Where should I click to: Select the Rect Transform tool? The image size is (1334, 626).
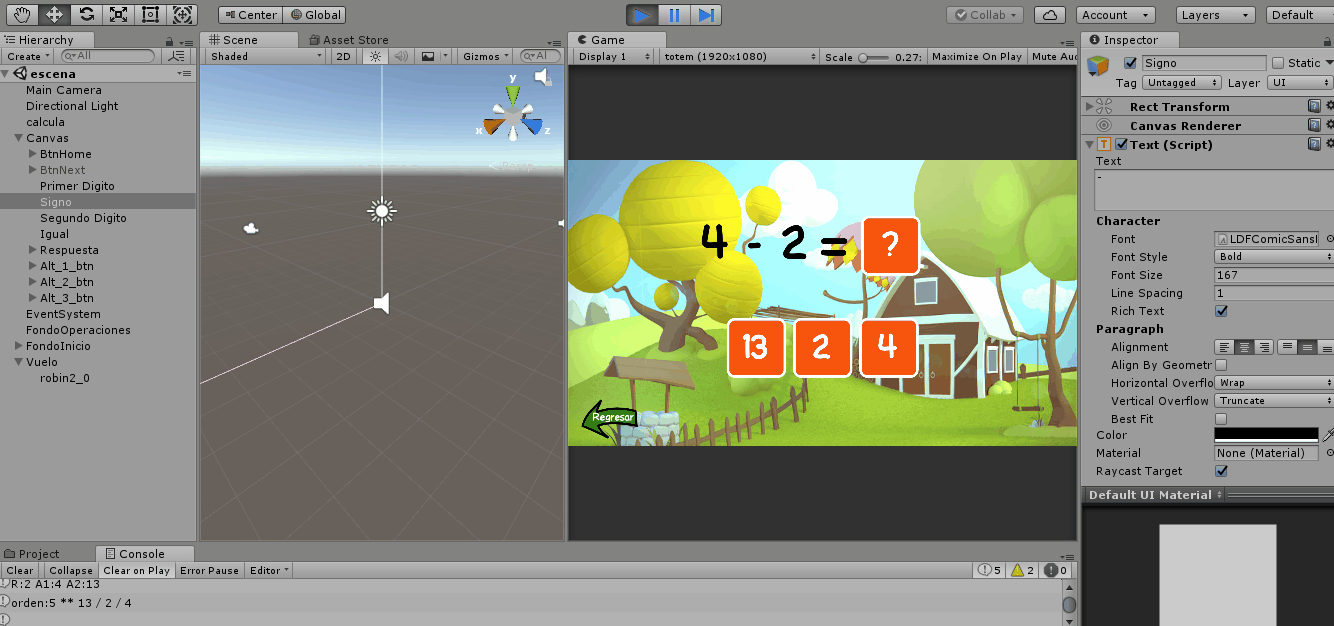(x=150, y=15)
